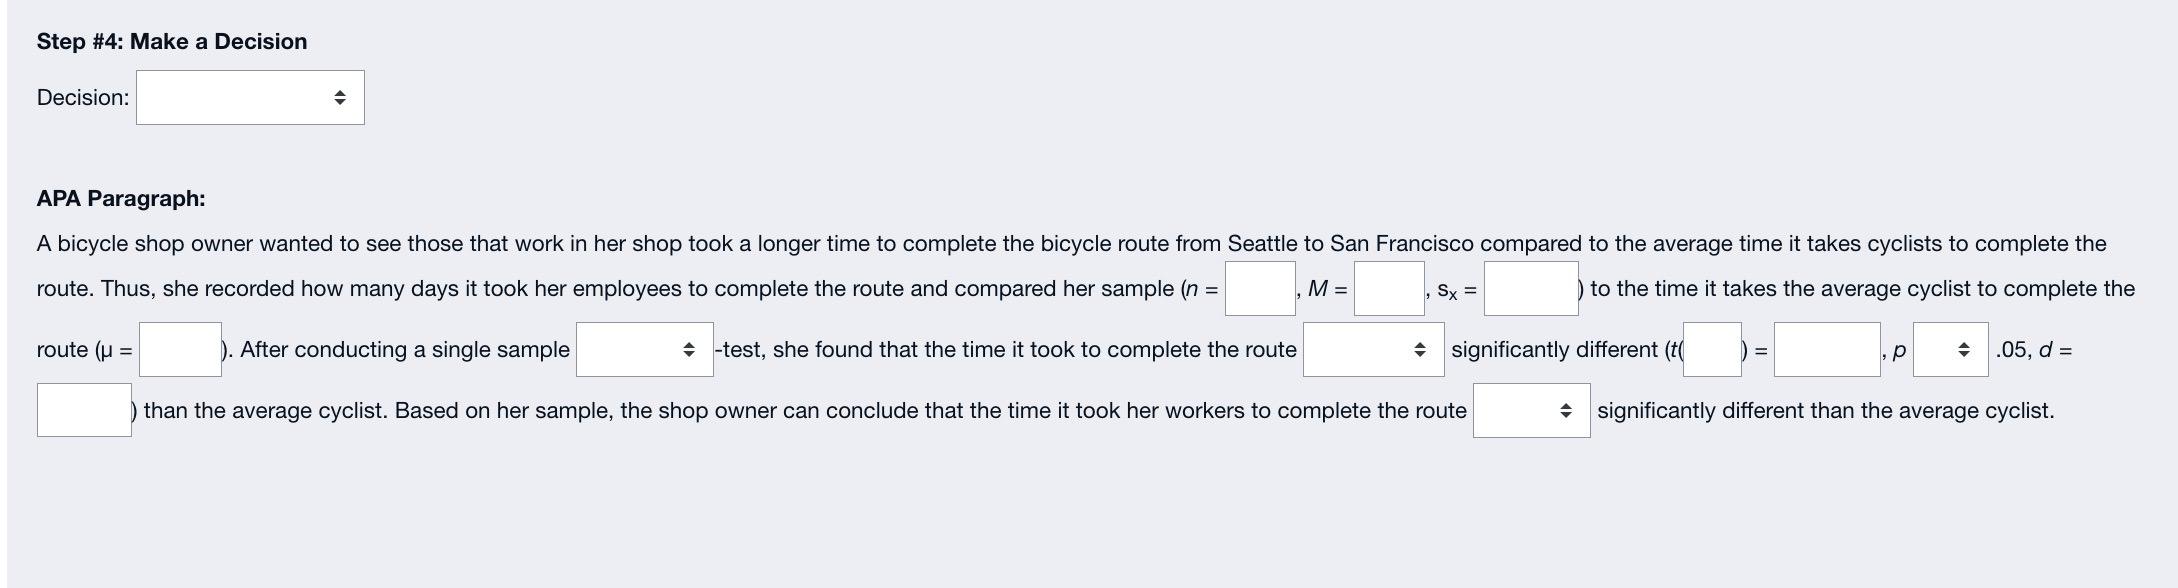This screenshot has height=588, width=2178.
Task: Open dropdown before "significantly different (t("
Action: tap(1373, 350)
